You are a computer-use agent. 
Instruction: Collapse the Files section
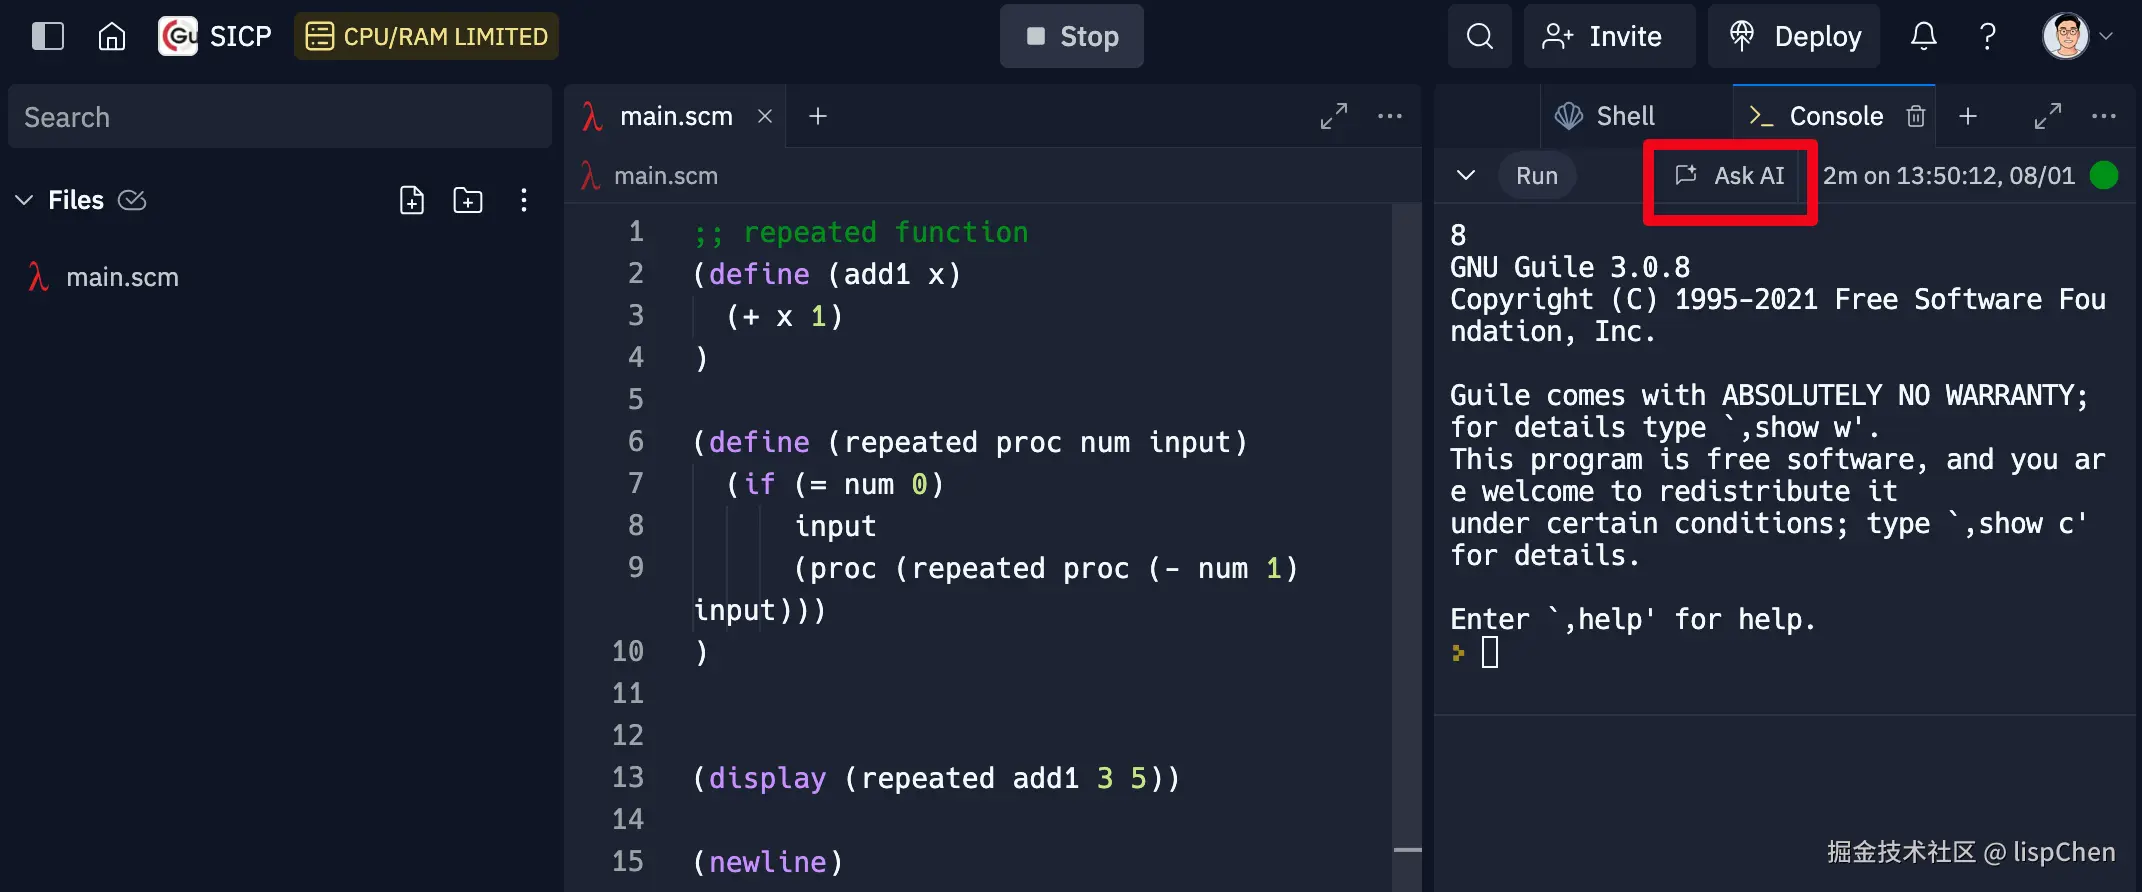[x=24, y=201]
